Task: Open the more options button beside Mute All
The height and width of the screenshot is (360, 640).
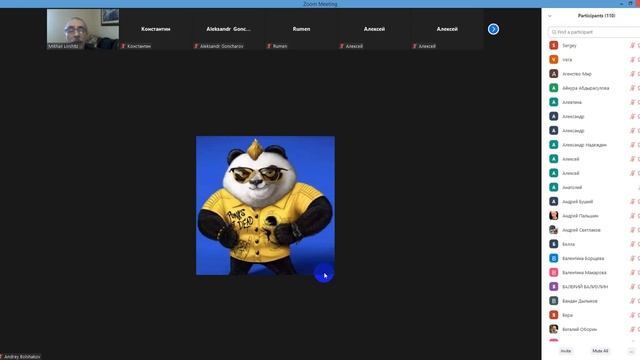Action: pos(631,351)
